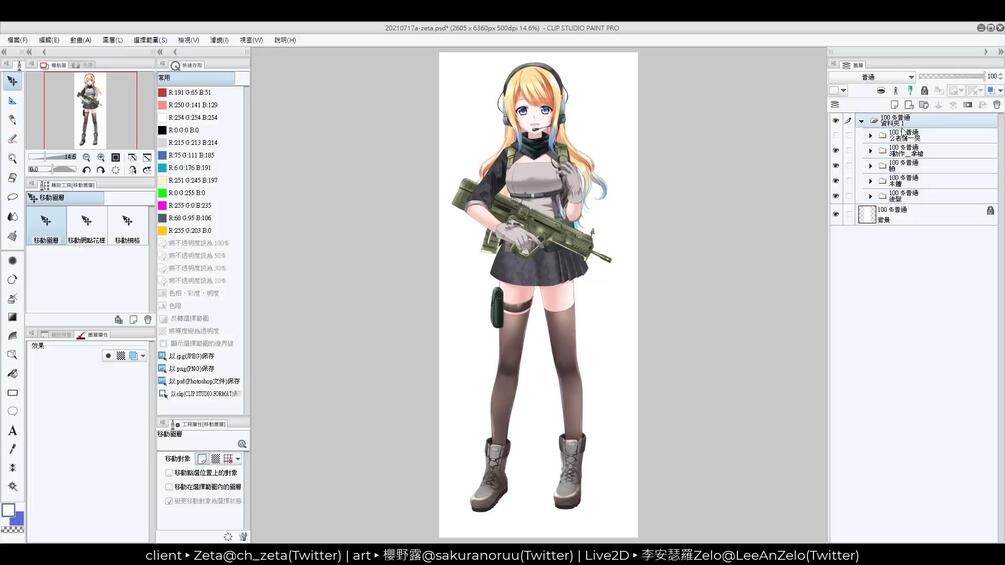
Task: Hide the 本體 folder layer
Action: pyautogui.click(x=835, y=181)
